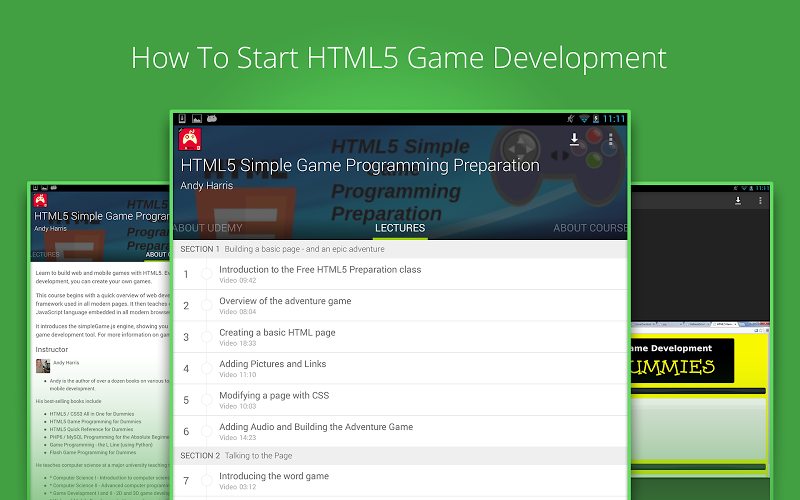Tap author name Andy Harris in center header
Viewport: 800px width, 500px height.
click(207, 186)
